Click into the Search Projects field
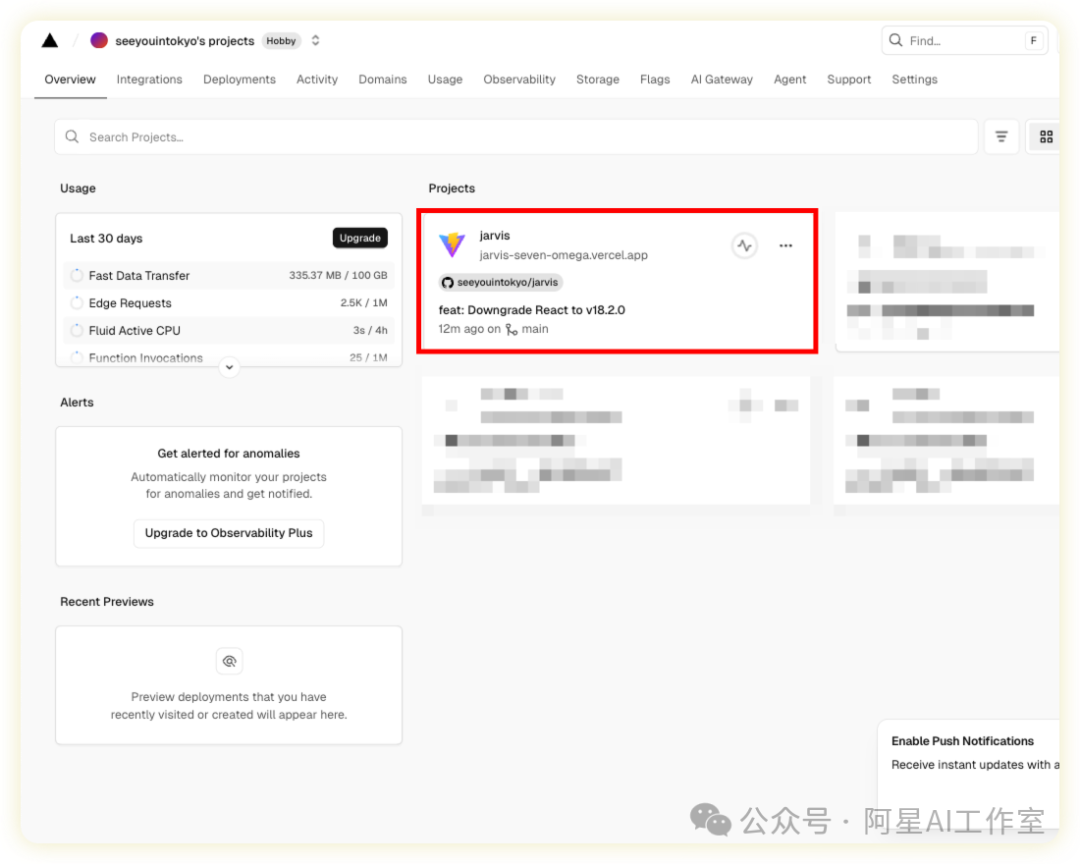 516,137
